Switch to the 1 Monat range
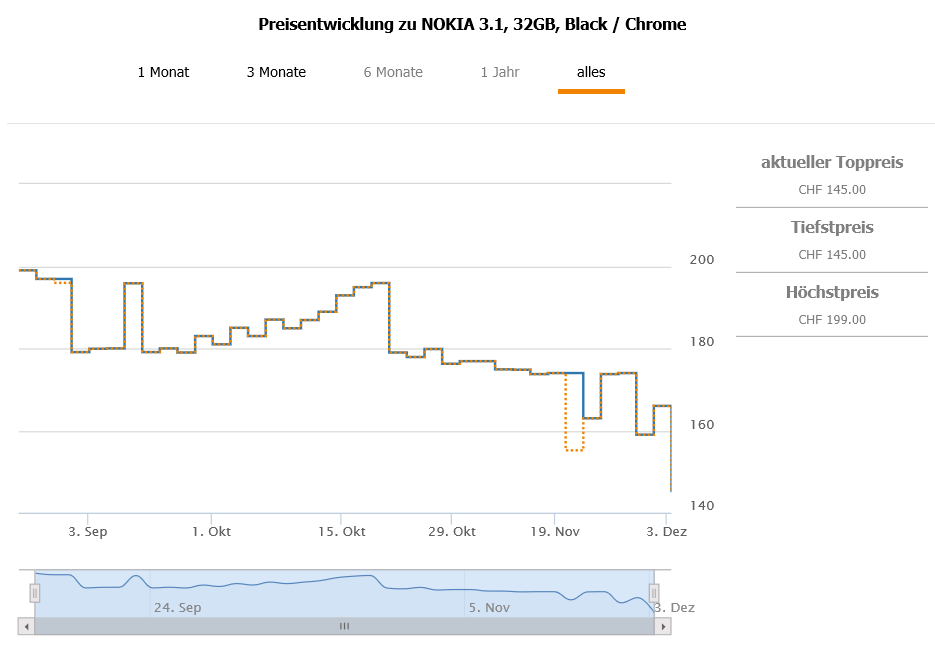This screenshot has width=935, height=648. (163, 72)
